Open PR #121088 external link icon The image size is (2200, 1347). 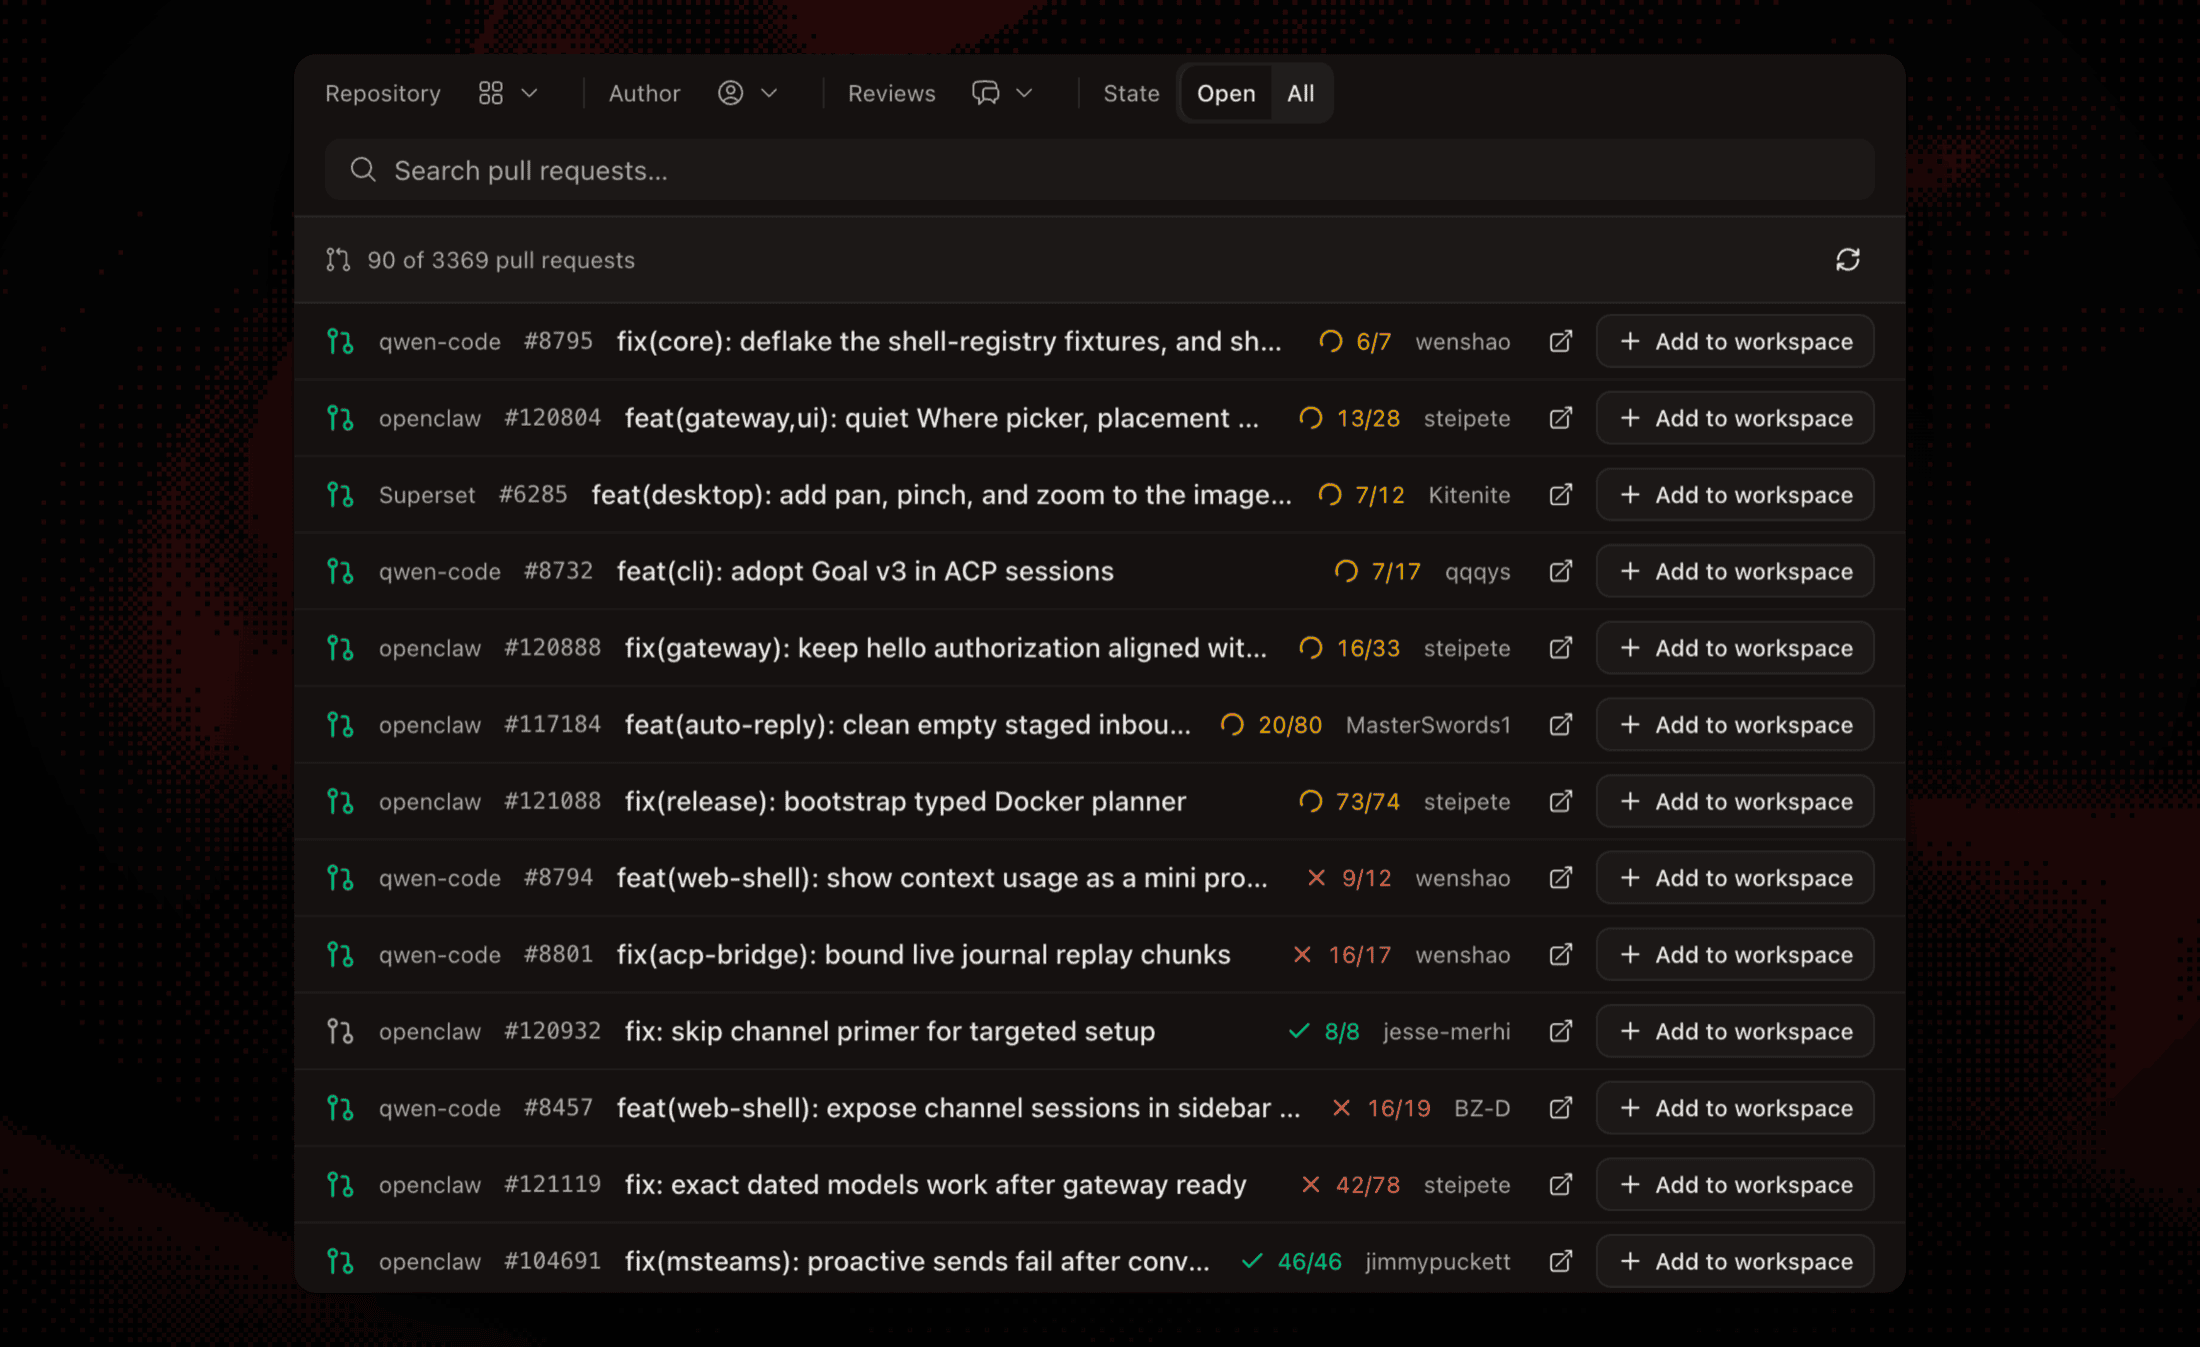click(x=1560, y=801)
